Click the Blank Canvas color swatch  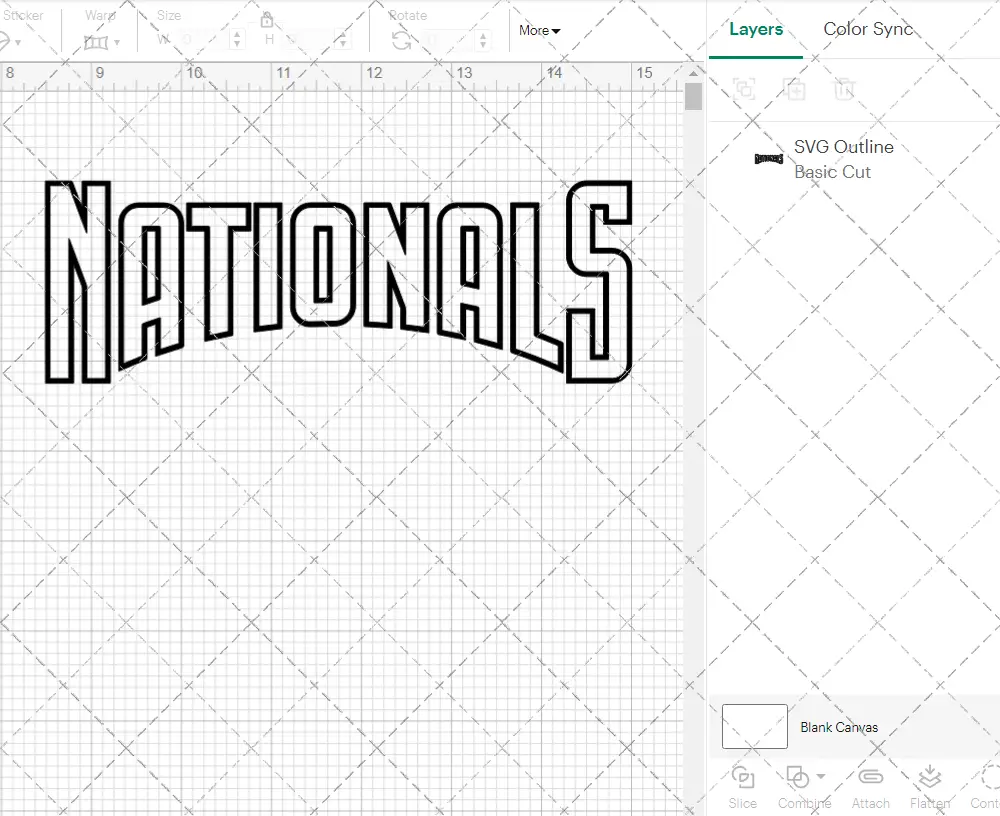(754, 727)
